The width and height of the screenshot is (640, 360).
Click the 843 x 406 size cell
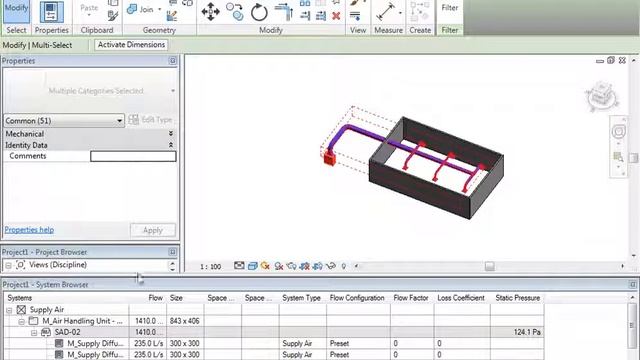(x=184, y=321)
